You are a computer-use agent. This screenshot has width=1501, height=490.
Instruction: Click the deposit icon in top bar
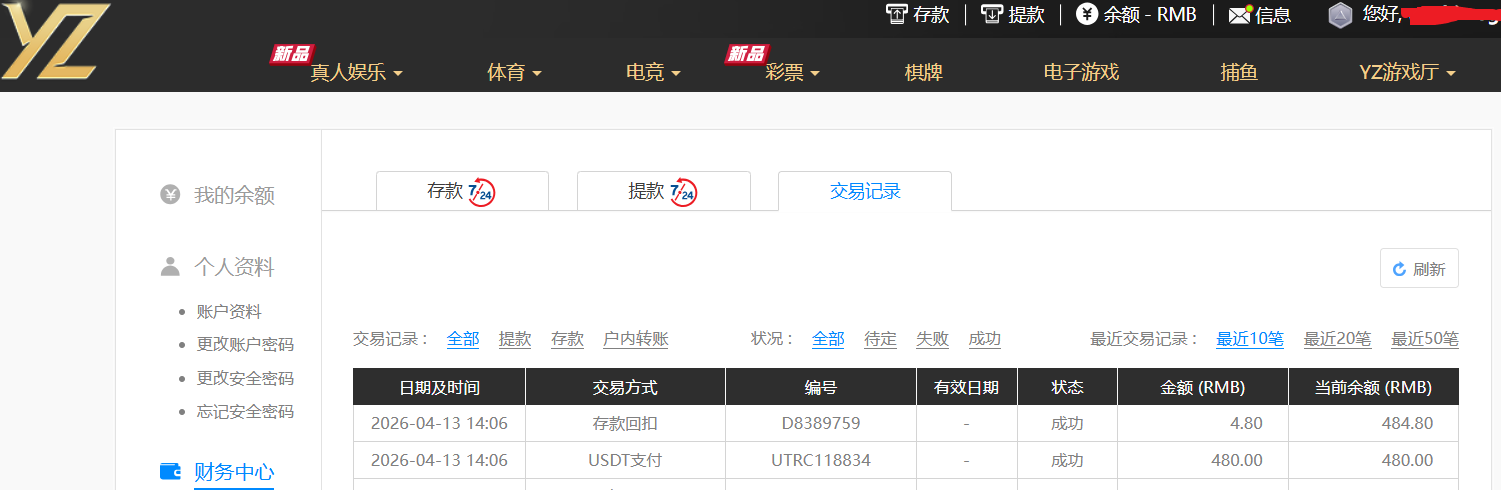coord(897,14)
